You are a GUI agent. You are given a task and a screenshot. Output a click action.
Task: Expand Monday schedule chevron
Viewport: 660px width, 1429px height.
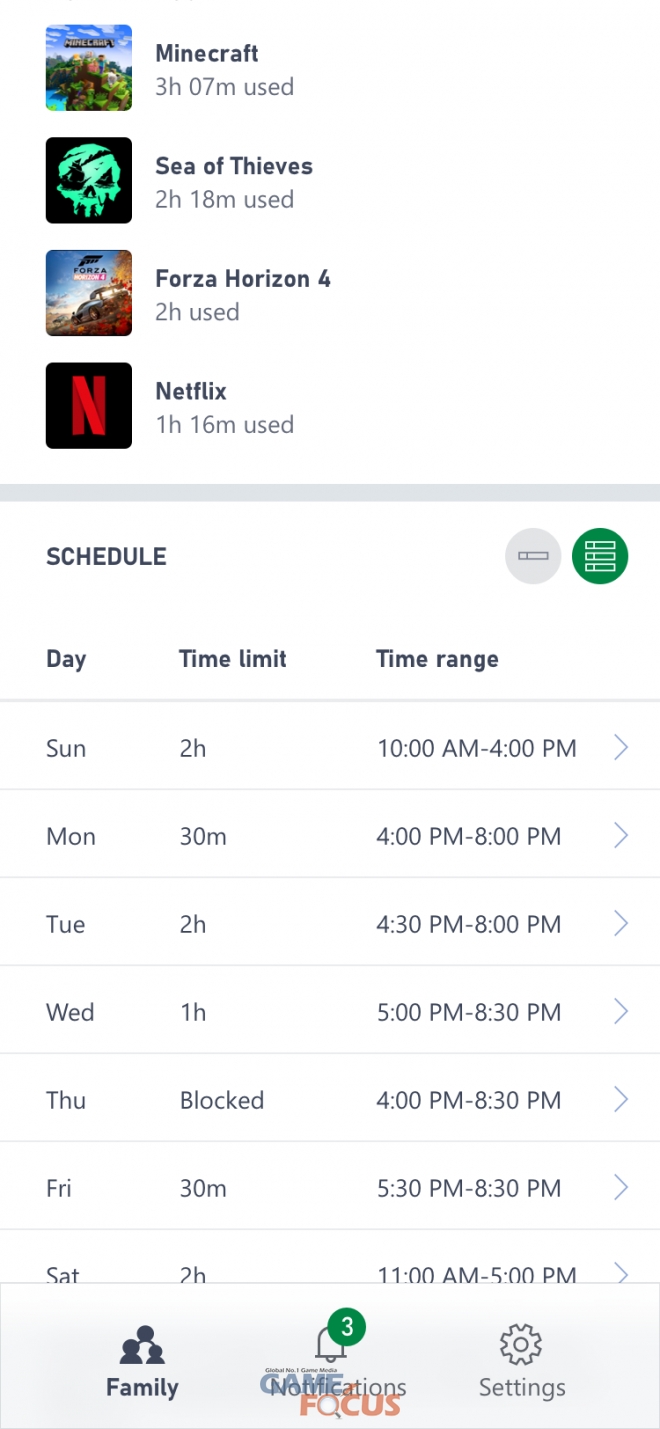(x=621, y=835)
